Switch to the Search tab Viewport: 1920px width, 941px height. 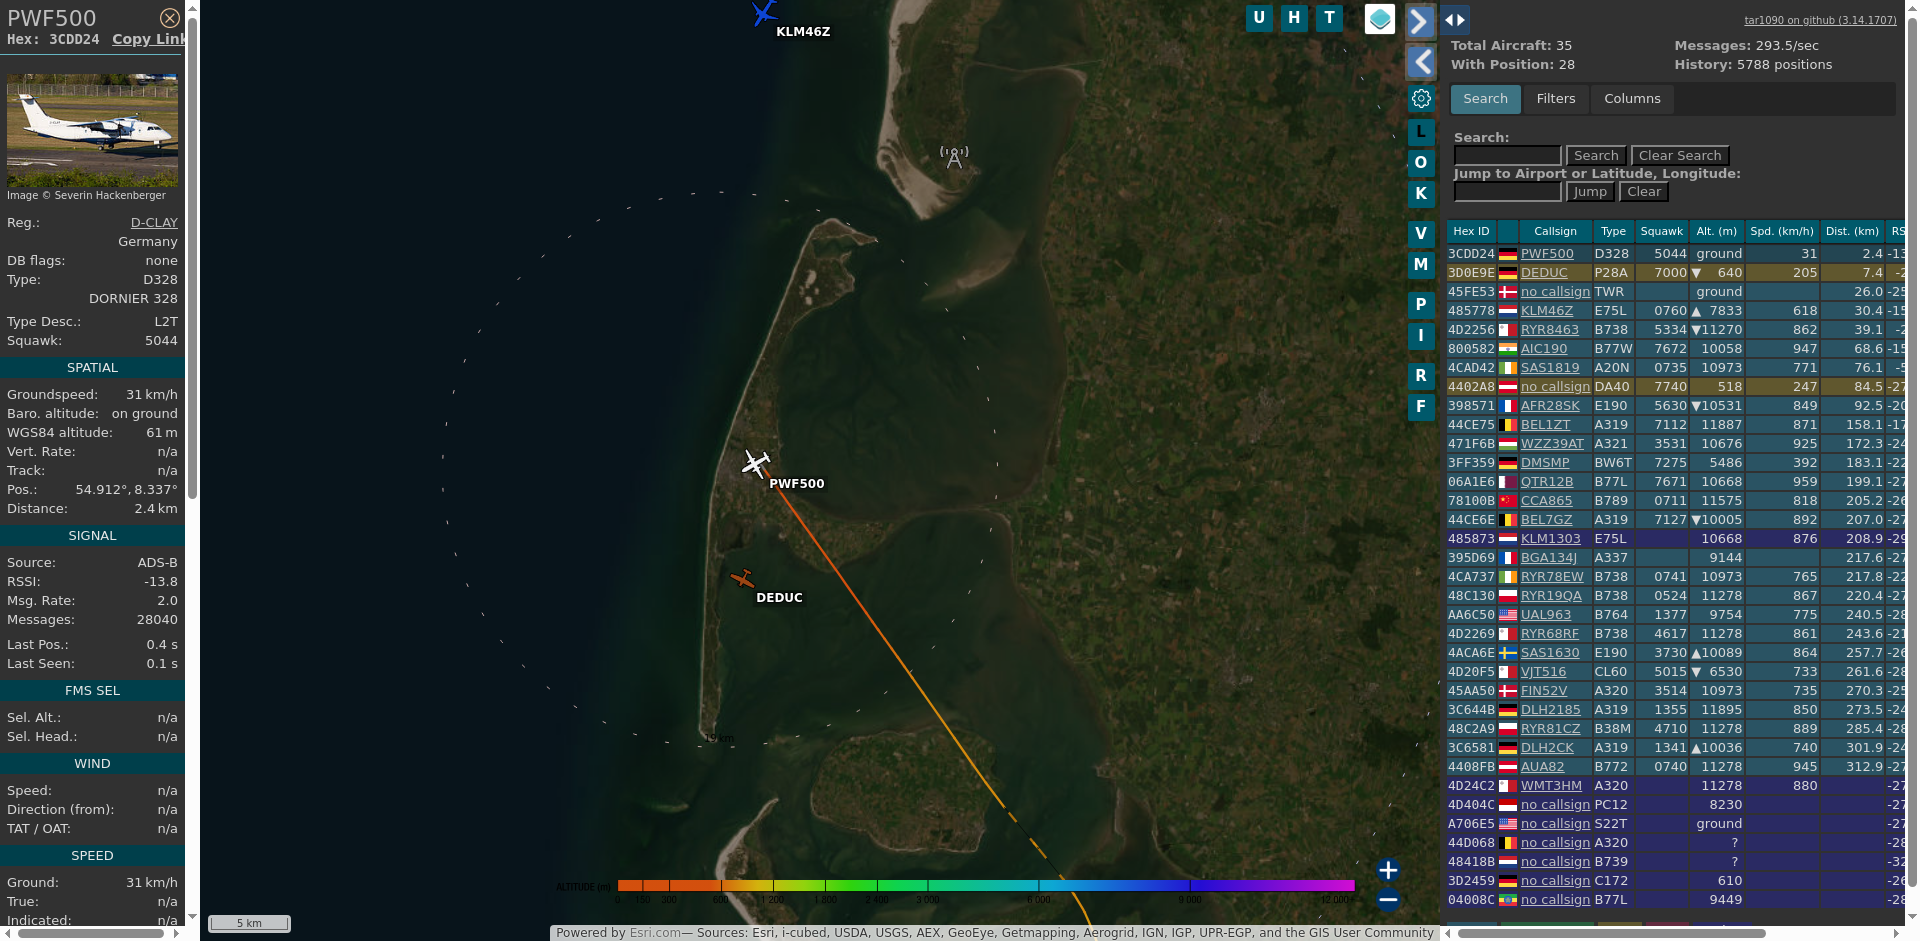pos(1485,99)
